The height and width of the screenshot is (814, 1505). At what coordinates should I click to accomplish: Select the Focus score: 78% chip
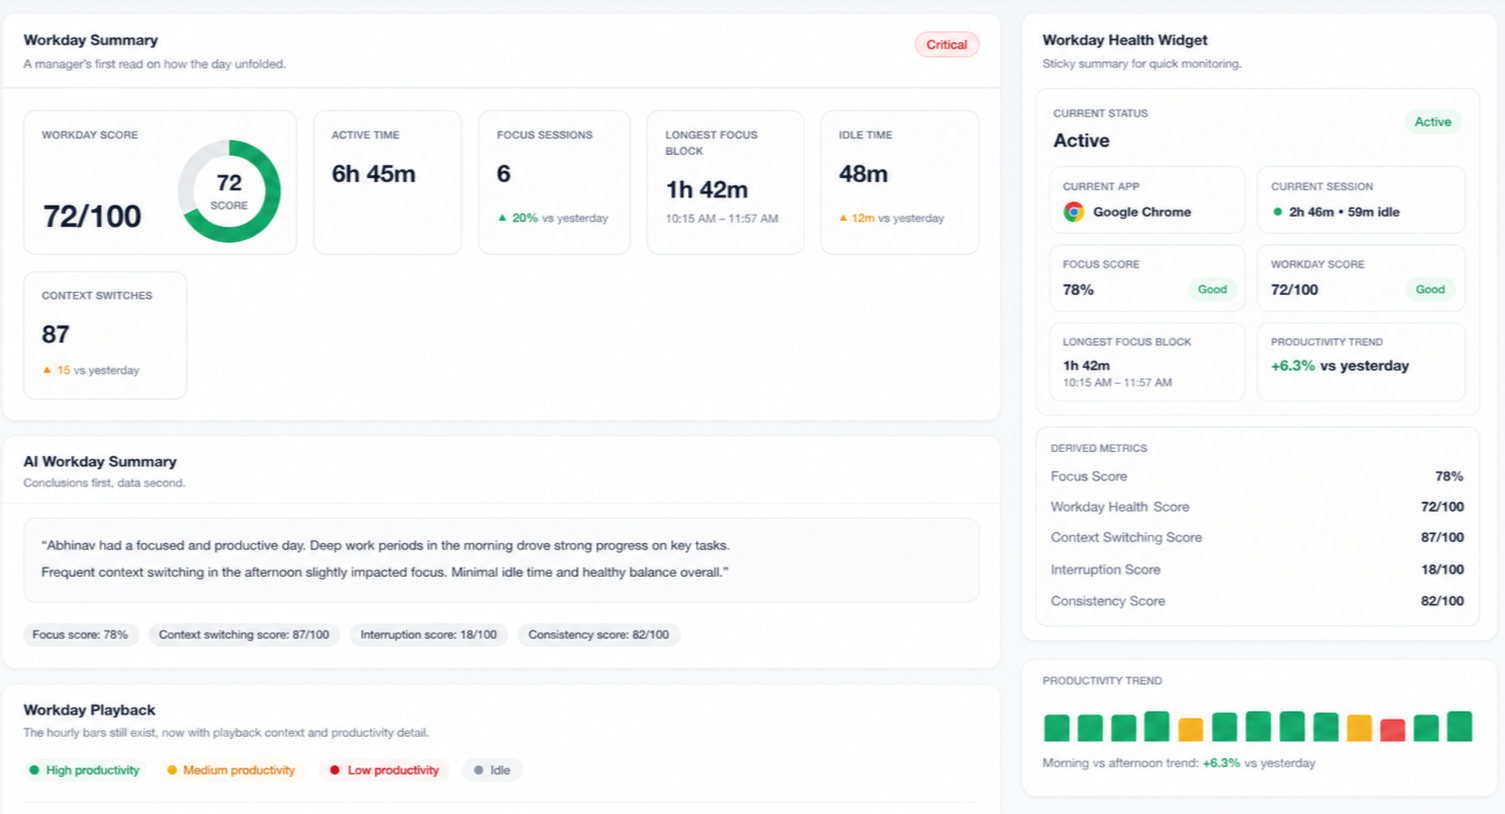[x=80, y=635]
